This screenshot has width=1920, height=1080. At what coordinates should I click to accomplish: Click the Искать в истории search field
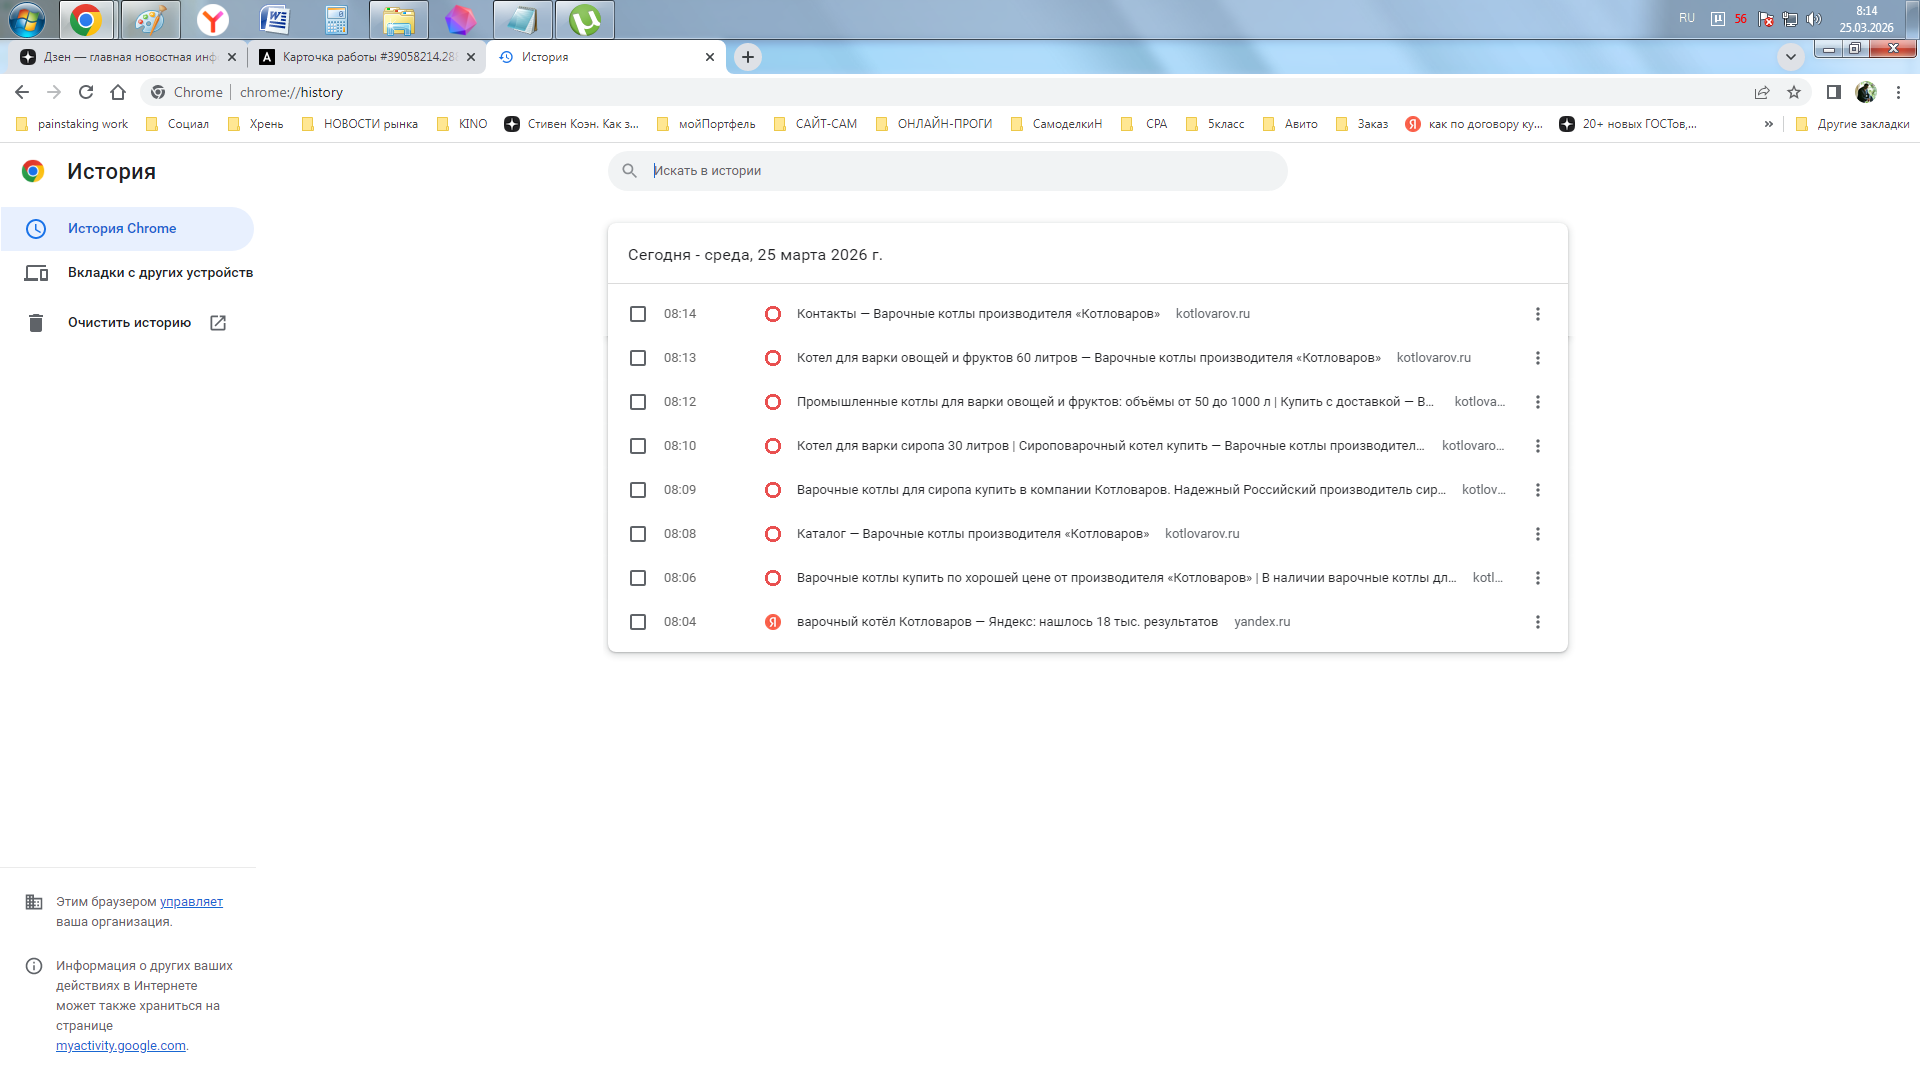pos(950,171)
